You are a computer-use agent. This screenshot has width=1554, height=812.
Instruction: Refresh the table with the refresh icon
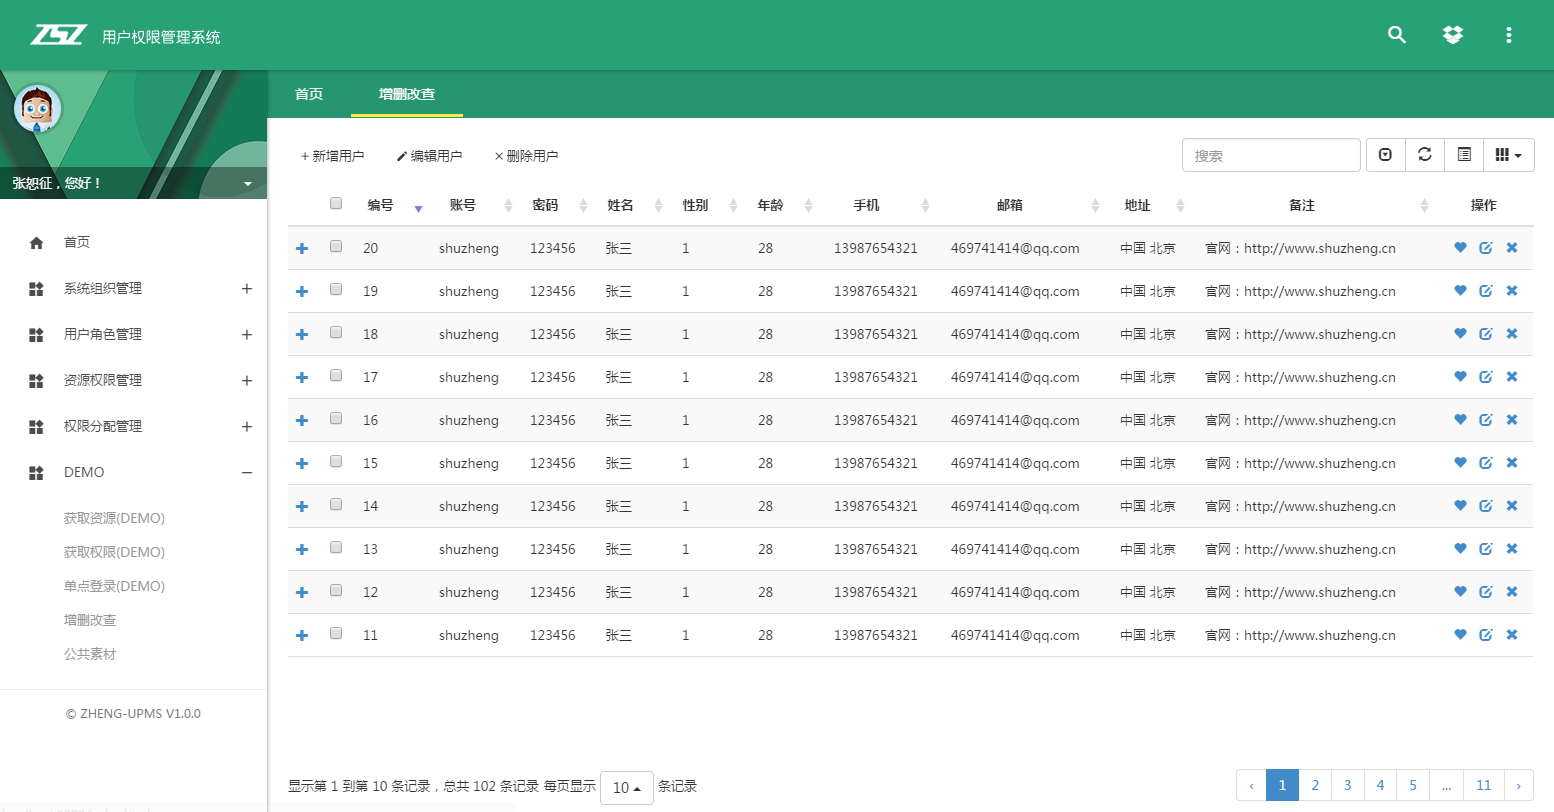(x=1425, y=155)
